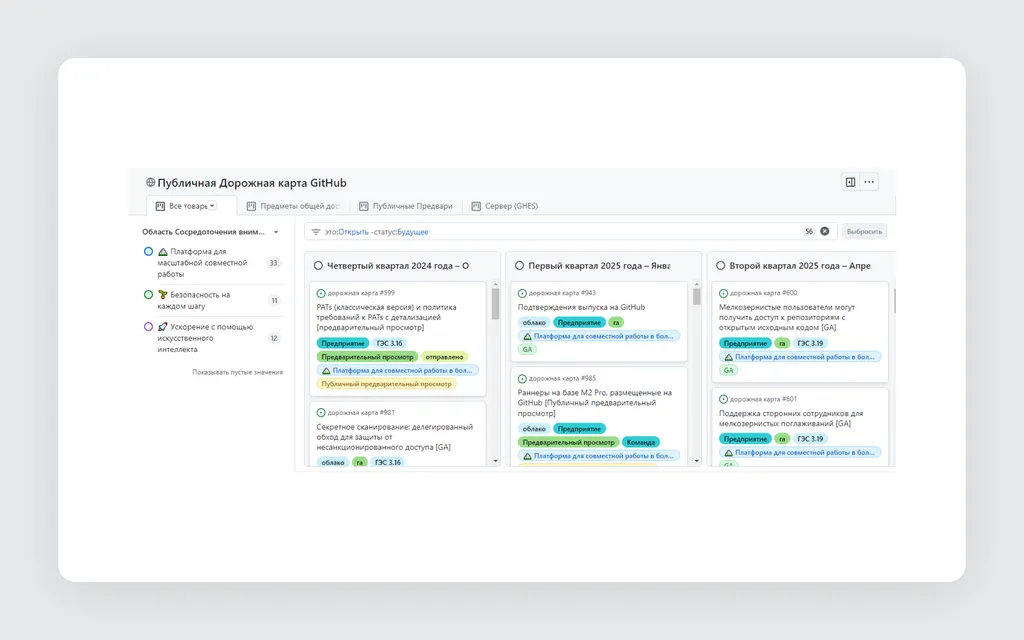Click the green «Предварительный просмотр» label on card #599
The image size is (1024, 640).
(367, 357)
